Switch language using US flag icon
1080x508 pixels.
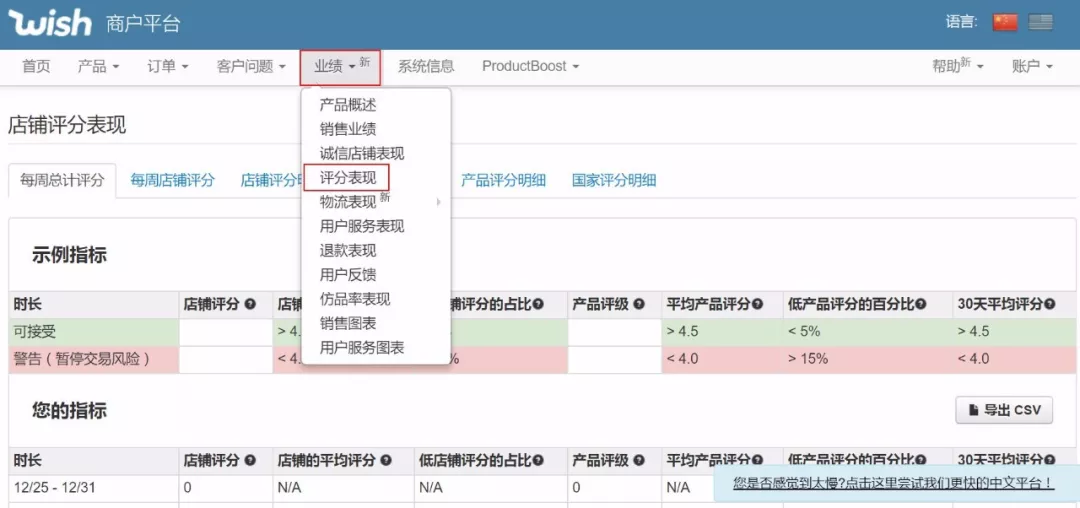click(1041, 22)
